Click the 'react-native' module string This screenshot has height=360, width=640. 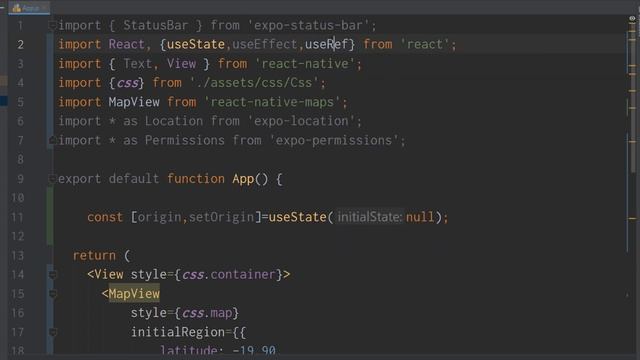tap(305, 64)
